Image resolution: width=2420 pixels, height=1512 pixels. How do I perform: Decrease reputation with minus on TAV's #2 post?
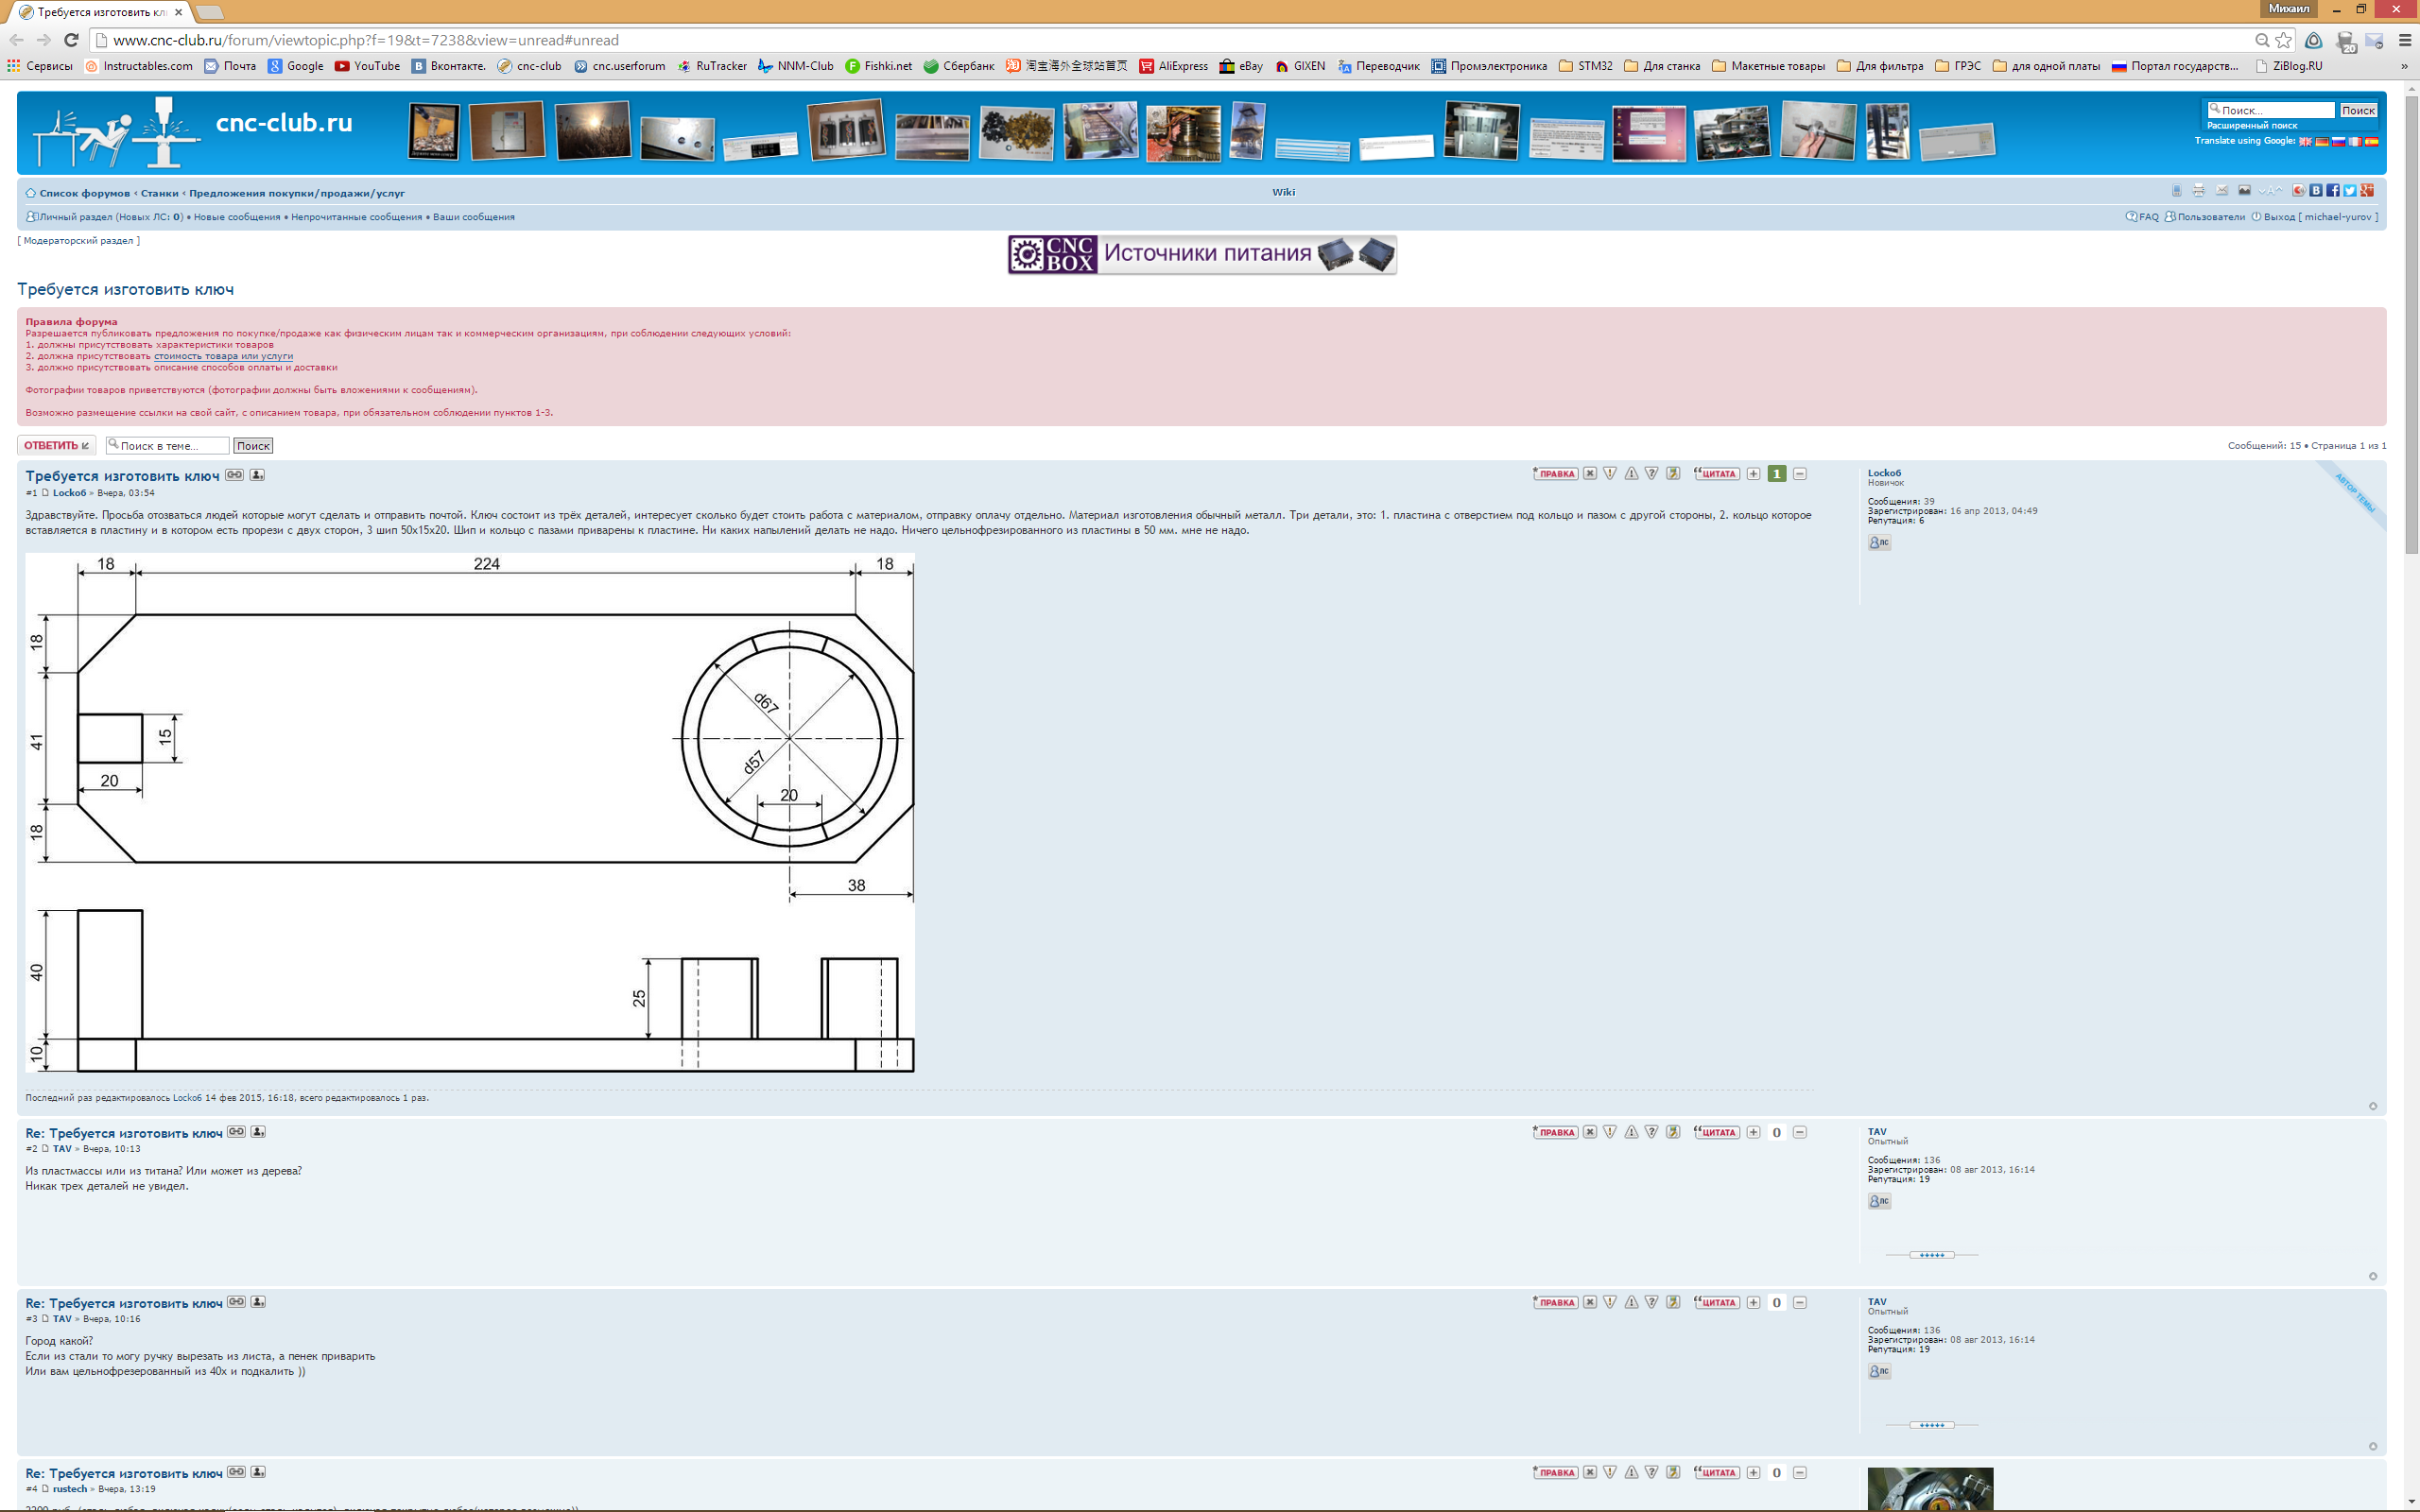pyautogui.click(x=1800, y=1132)
